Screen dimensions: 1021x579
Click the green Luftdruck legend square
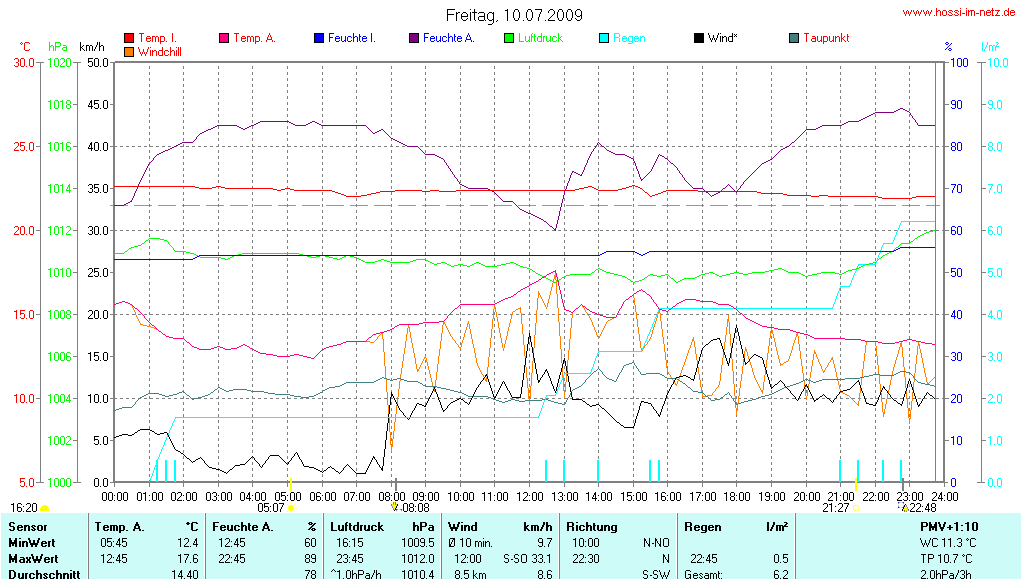pos(509,38)
